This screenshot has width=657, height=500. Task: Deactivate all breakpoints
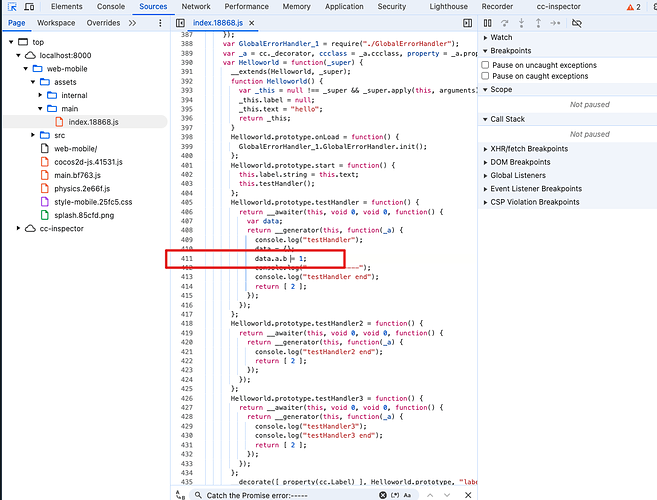tap(577, 23)
